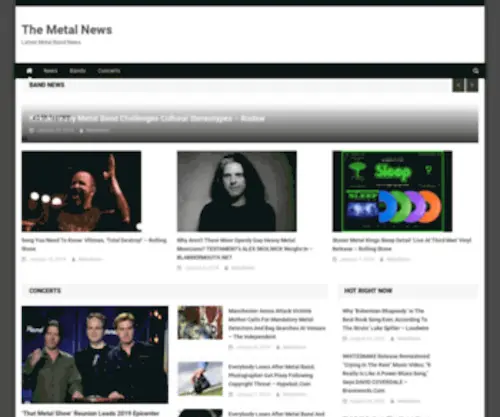Click calendar icon under Bohemian Rhapsody article

tap(345, 339)
